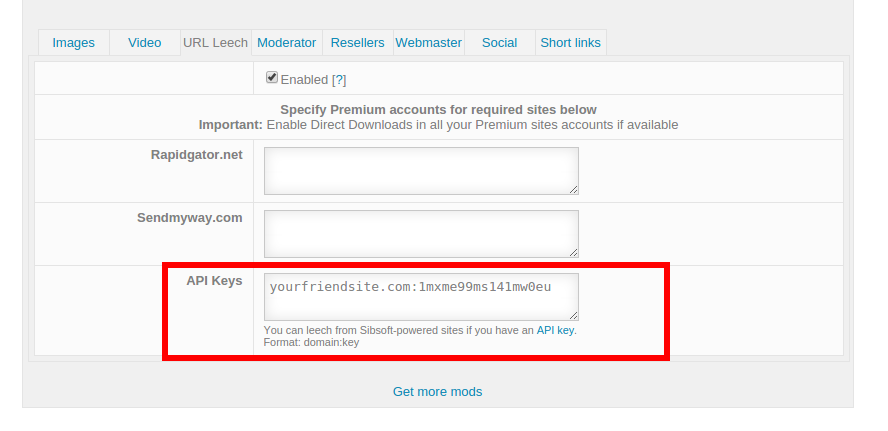Toggle the Enabled checkbox

click(x=272, y=78)
